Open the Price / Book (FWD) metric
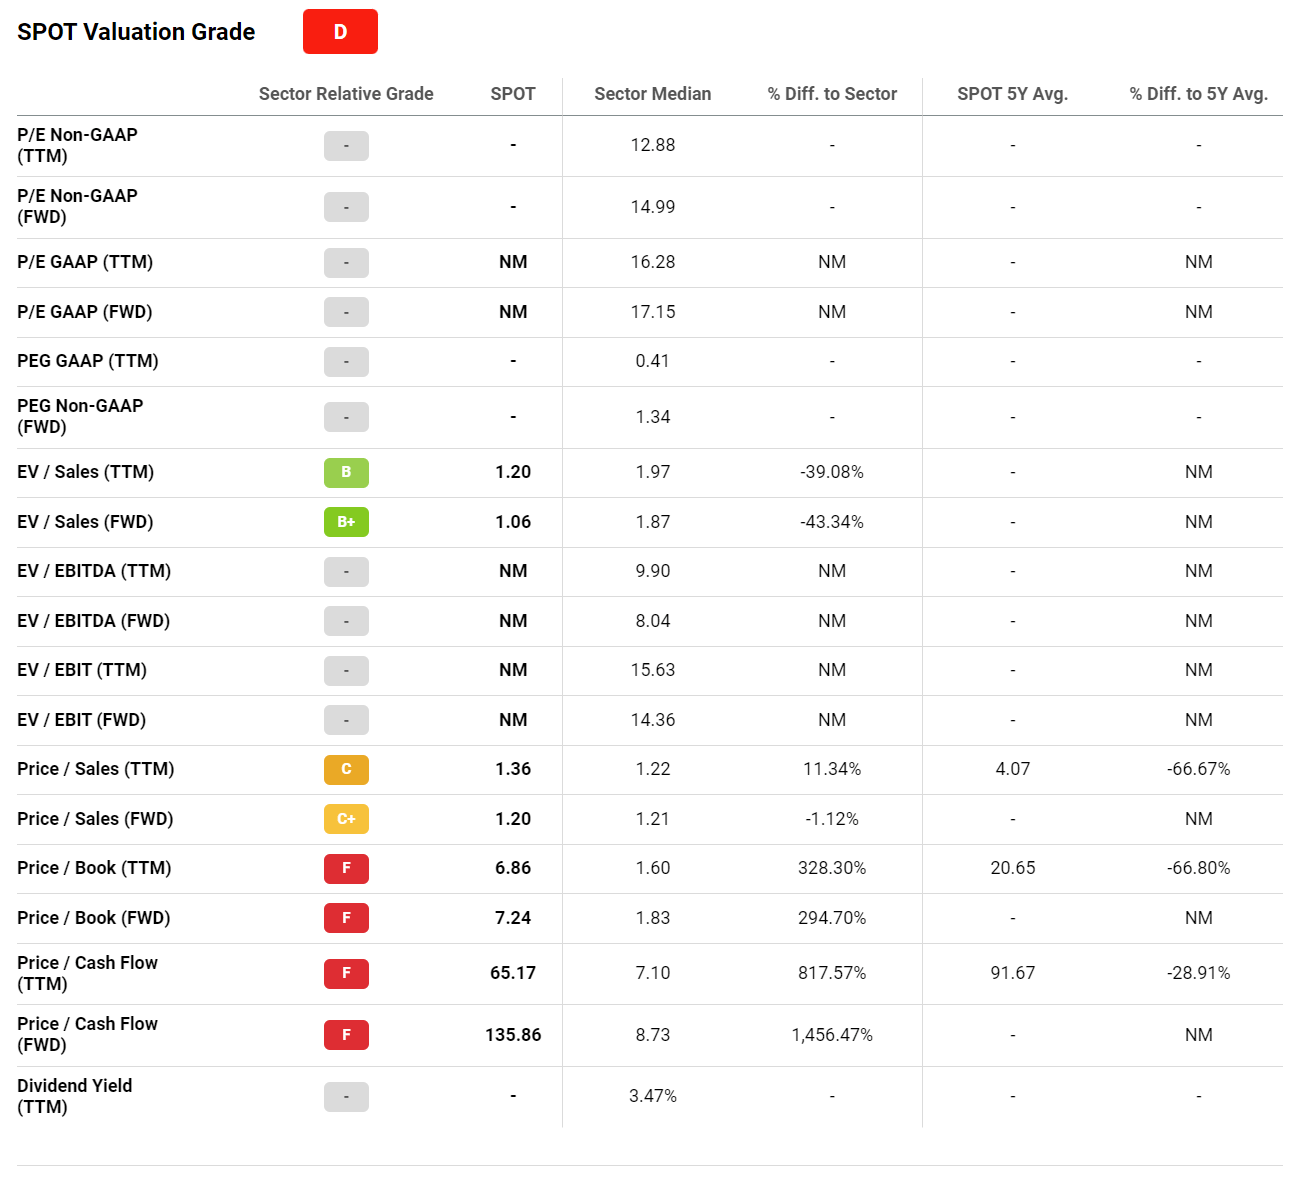The image size is (1306, 1182). pyautogui.click(x=94, y=918)
